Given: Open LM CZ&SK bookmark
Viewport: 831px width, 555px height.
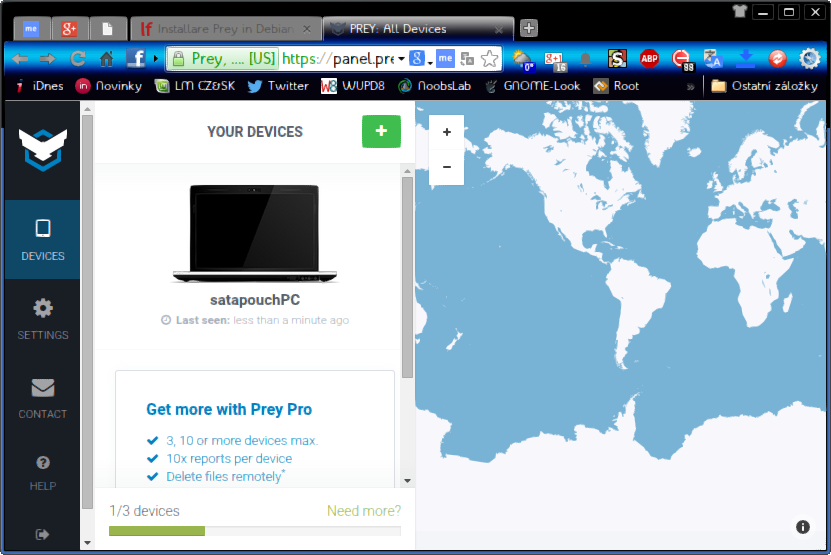Looking at the screenshot, I should click(x=195, y=86).
